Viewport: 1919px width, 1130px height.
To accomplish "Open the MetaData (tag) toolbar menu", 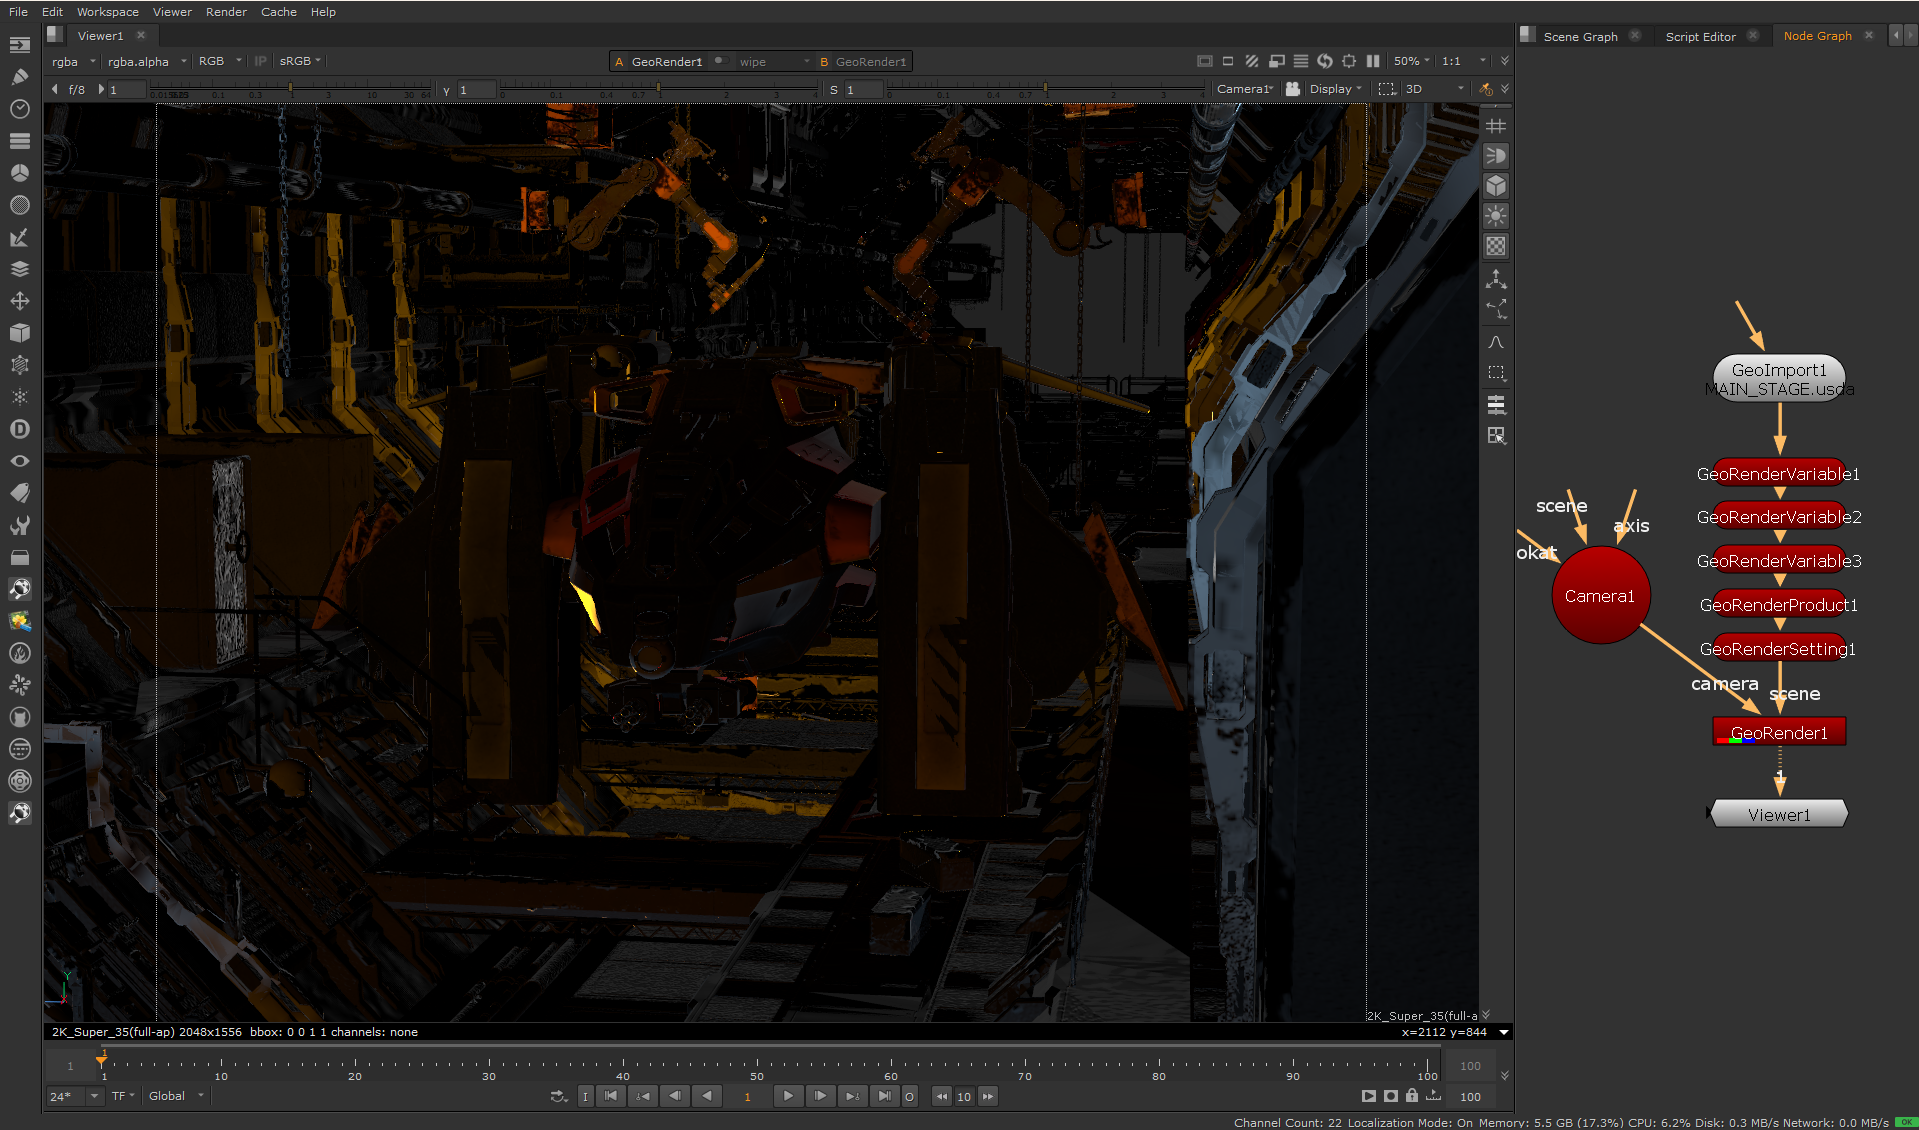I will pos(20,493).
